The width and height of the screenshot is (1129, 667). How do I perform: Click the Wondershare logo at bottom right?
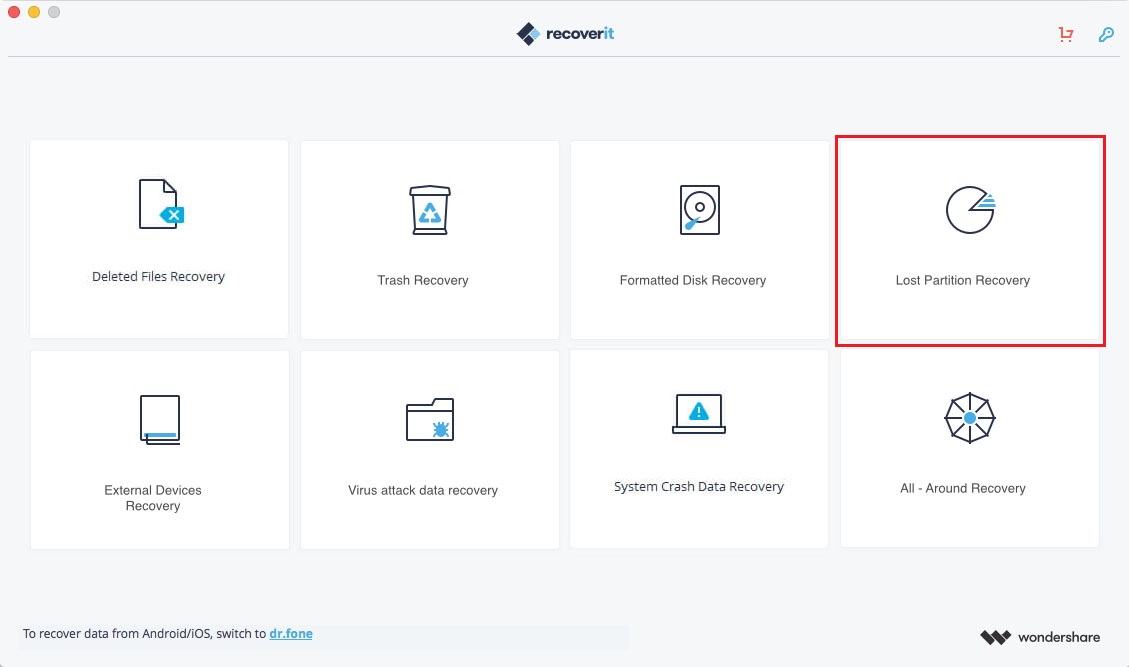pos(1040,637)
